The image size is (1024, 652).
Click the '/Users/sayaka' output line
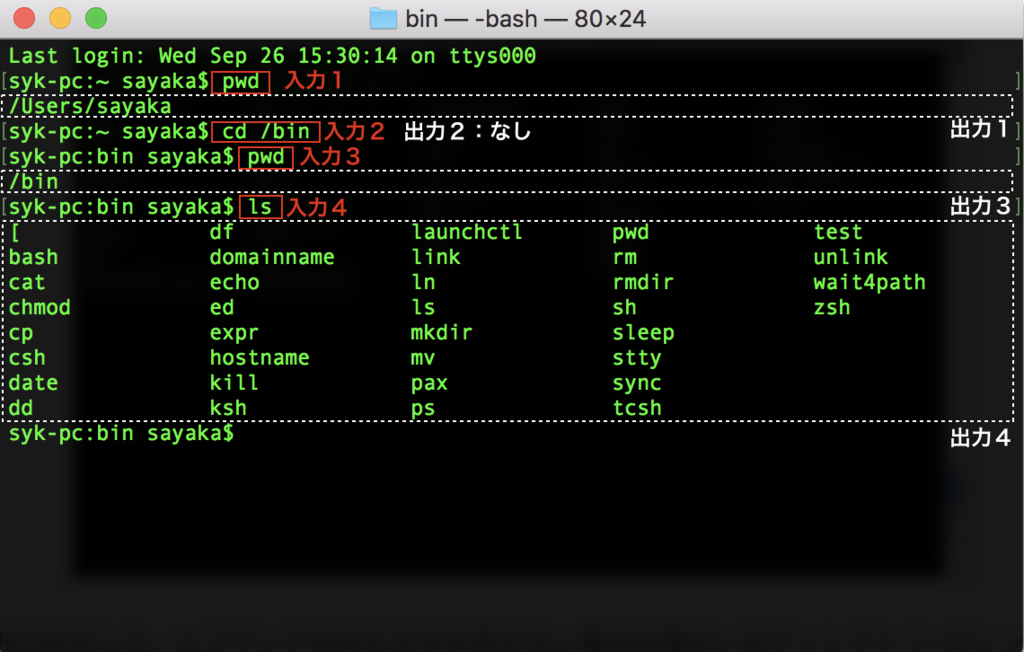tap(89, 106)
